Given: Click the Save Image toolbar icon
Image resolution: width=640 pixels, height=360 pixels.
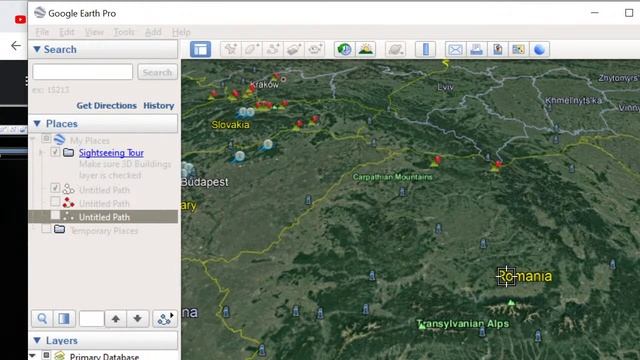Looking at the screenshot, I should pos(498,49).
